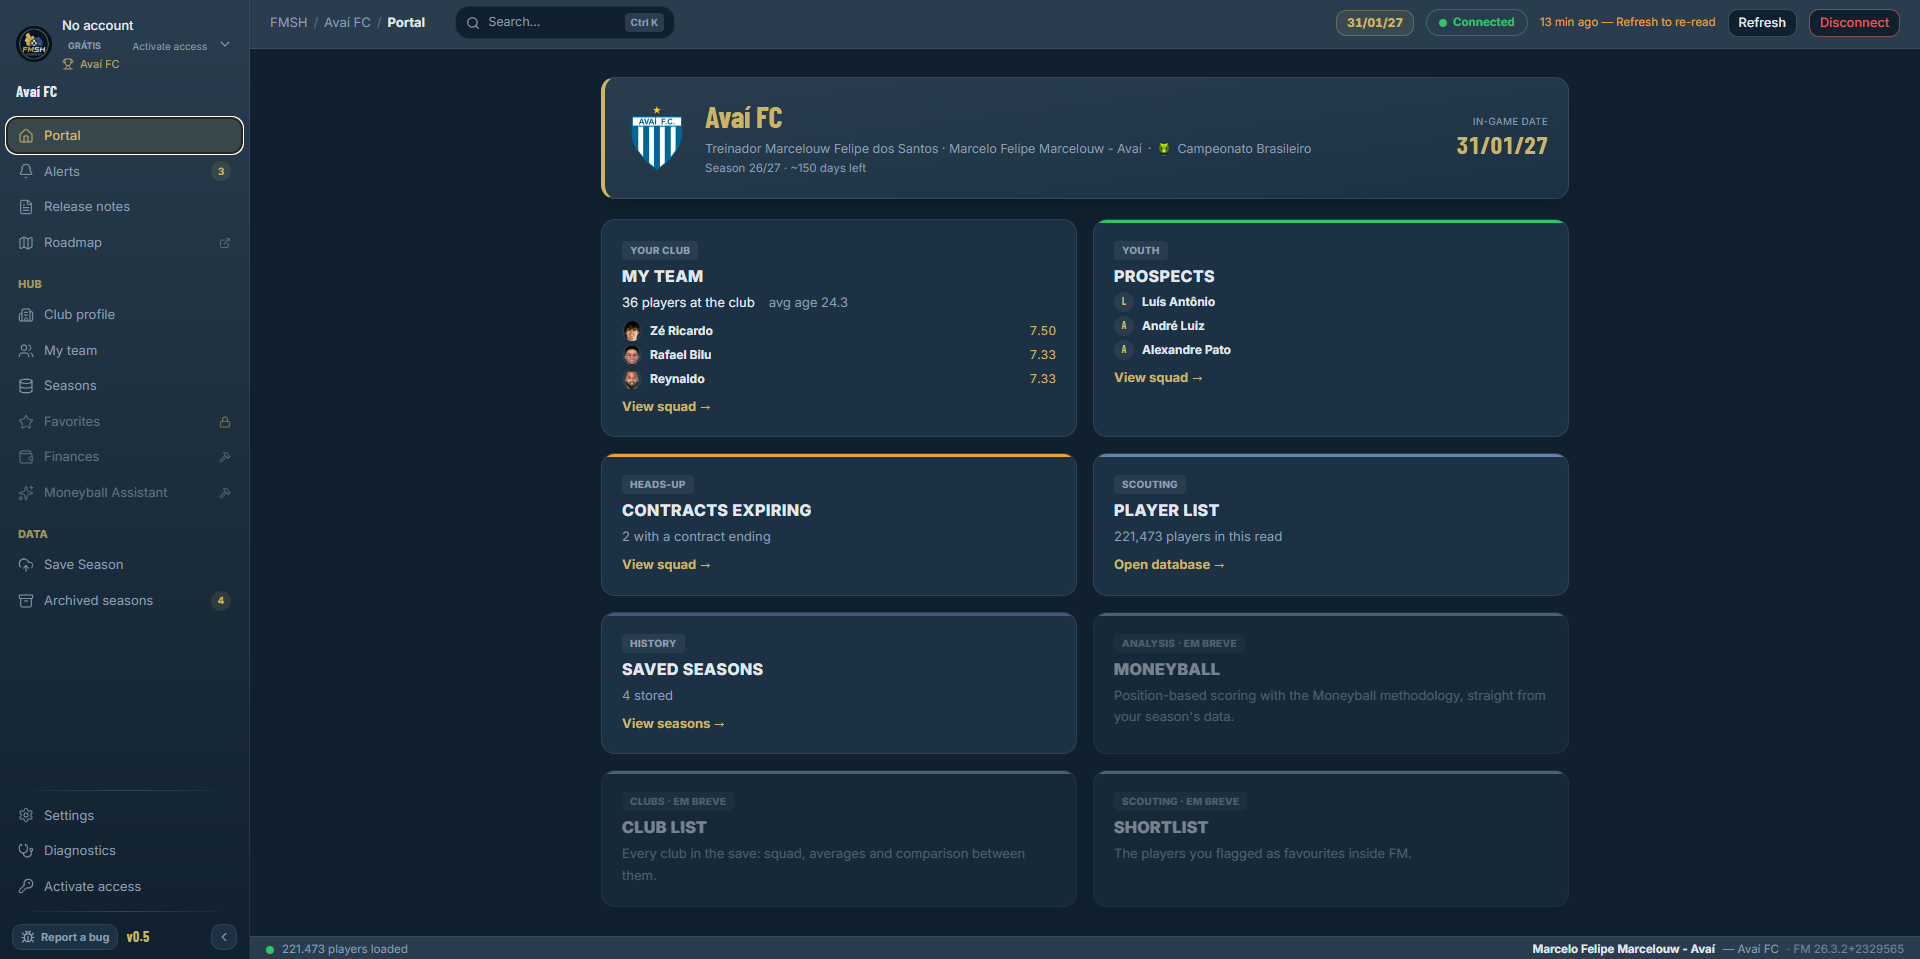This screenshot has height=959, width=1920.
Task: Click the Search input field
Action: click(x=565, y=23)
